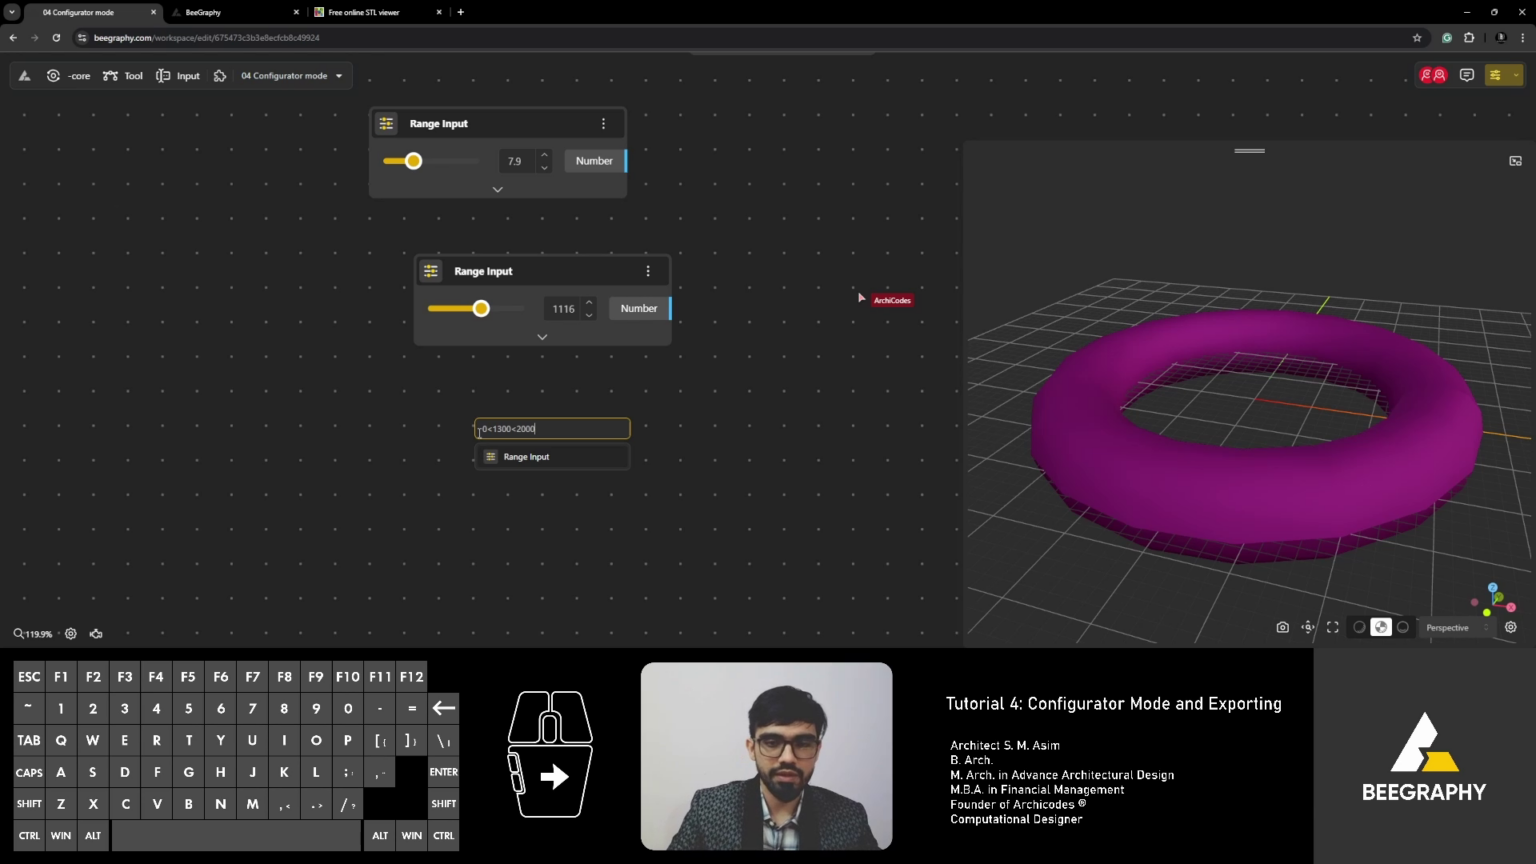Click the Input category icon

(163, 75)
